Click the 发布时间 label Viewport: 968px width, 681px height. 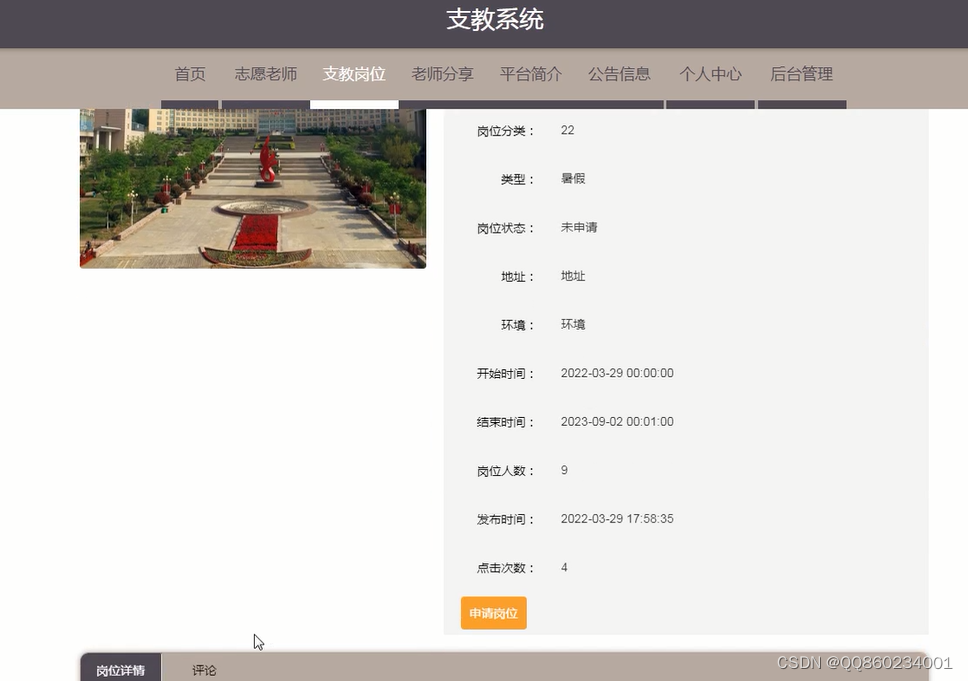coord(505,519)
